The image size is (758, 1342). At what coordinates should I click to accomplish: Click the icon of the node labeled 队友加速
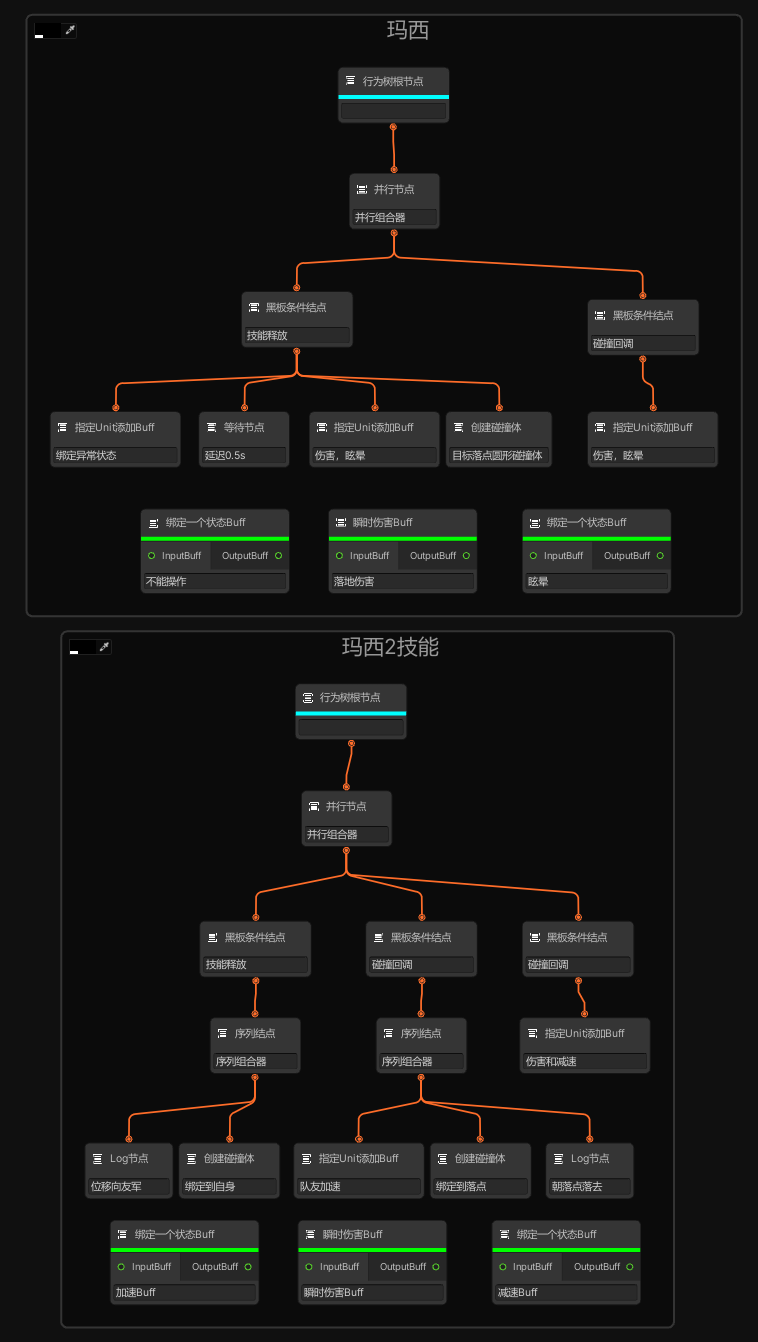pos(306,1158)
